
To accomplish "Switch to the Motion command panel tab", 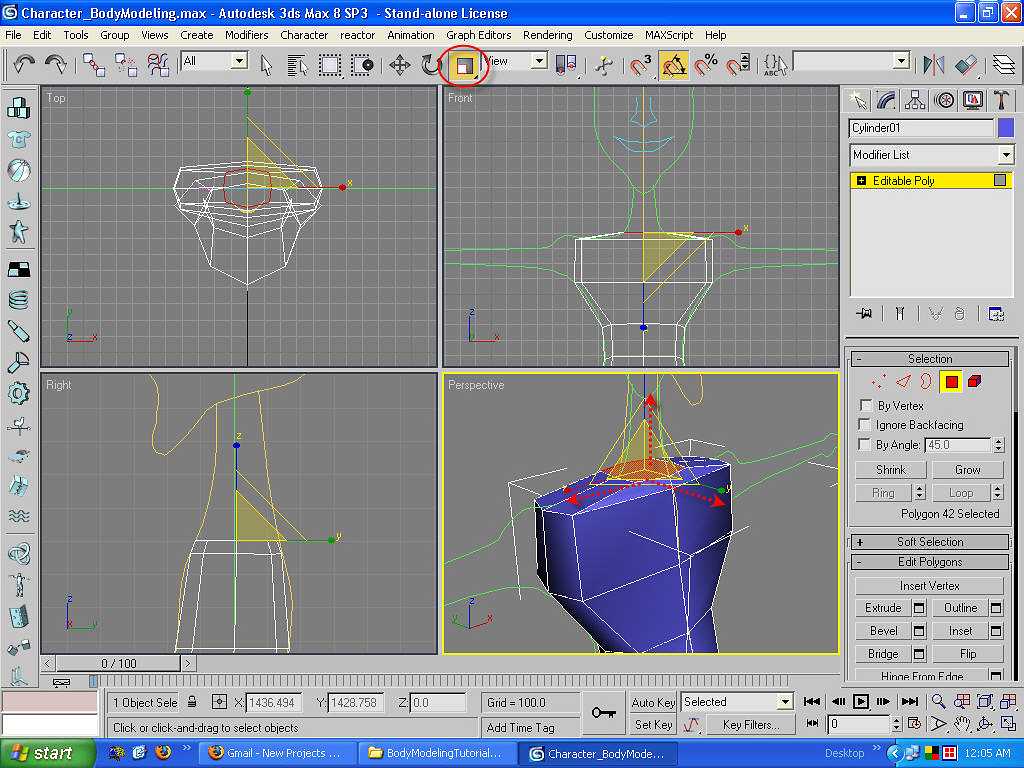I will [944, 100].
